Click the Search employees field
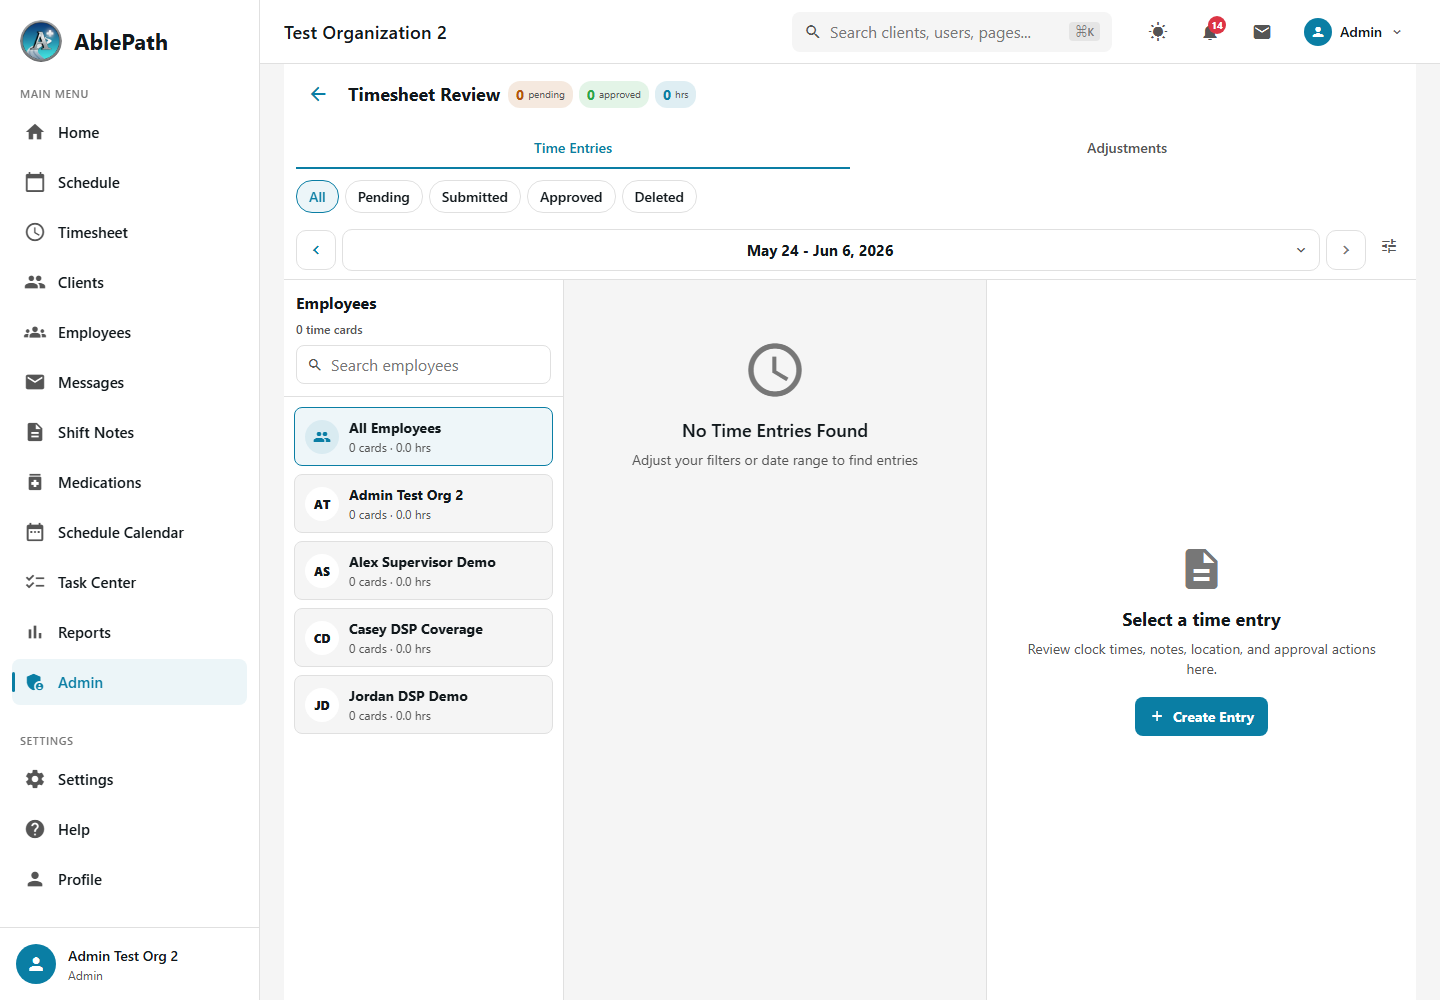The width and height of the screenshot is (1440, 1000). [423, 365]
